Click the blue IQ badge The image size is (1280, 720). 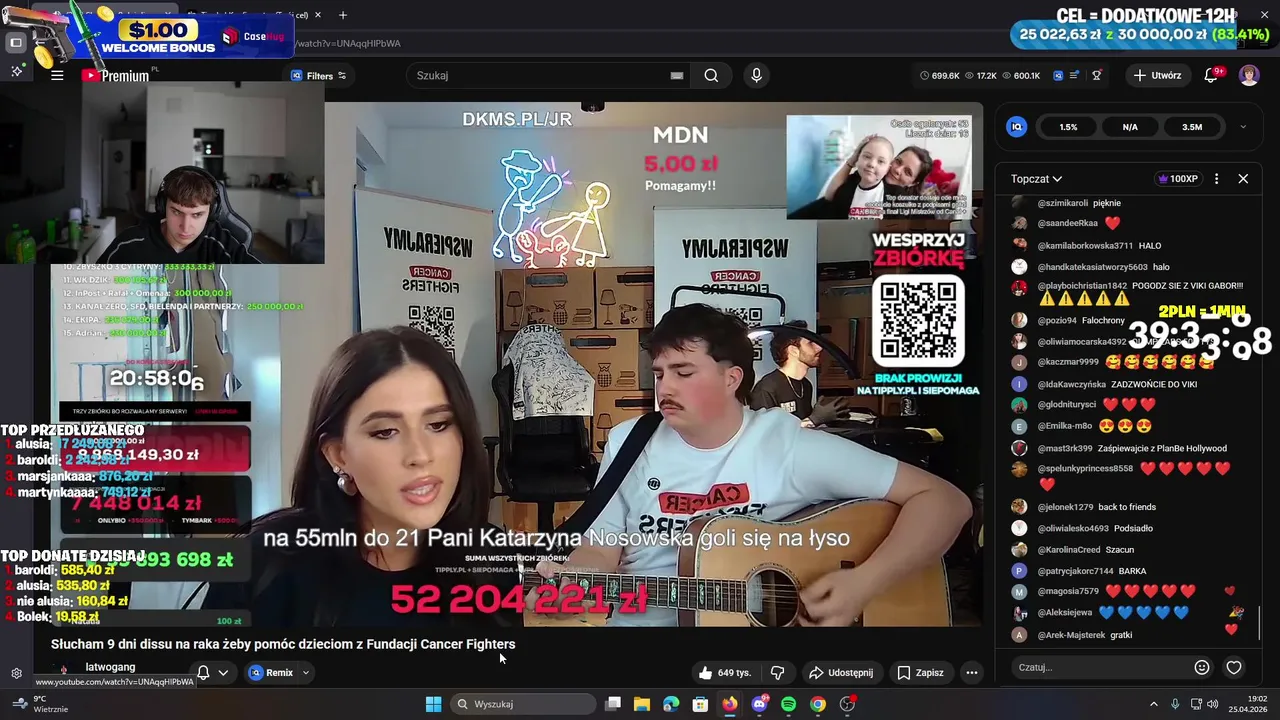point(1017,127)
